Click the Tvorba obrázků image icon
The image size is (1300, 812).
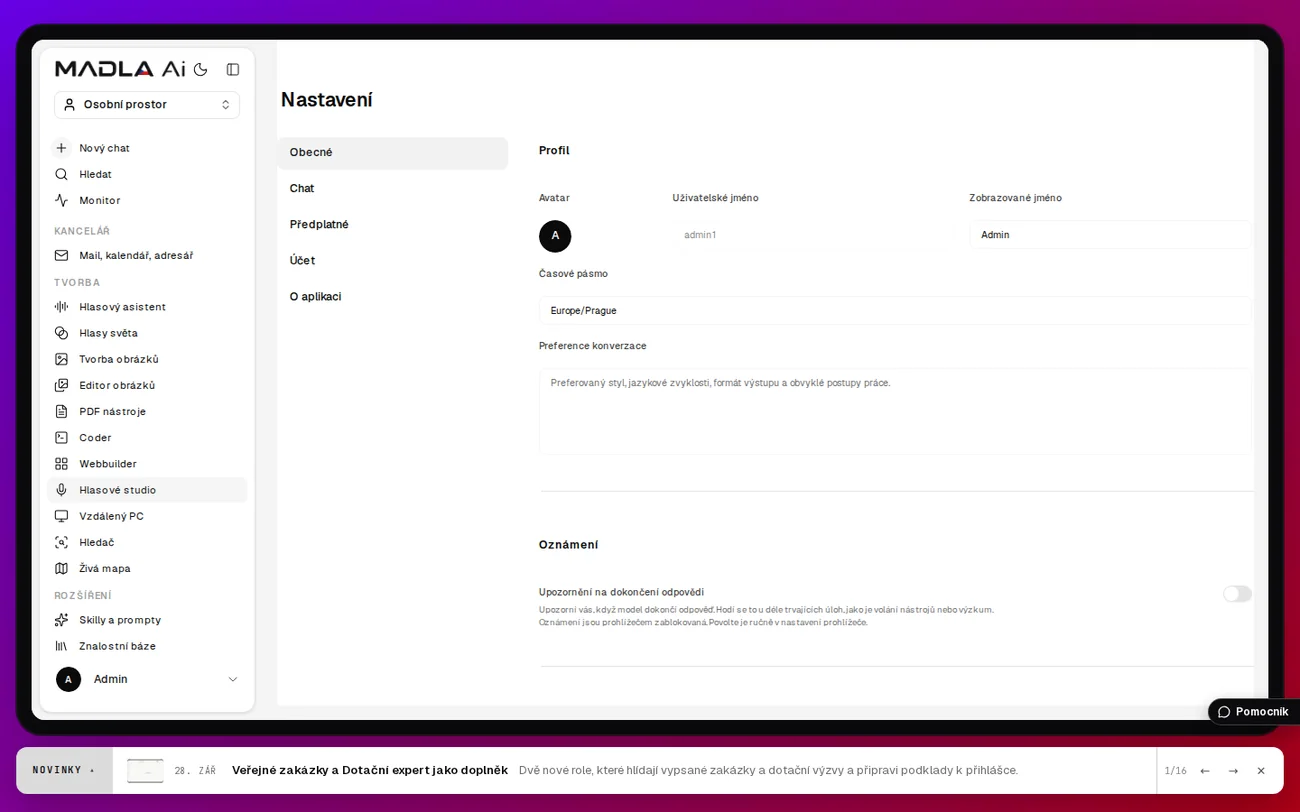[61, 359]
